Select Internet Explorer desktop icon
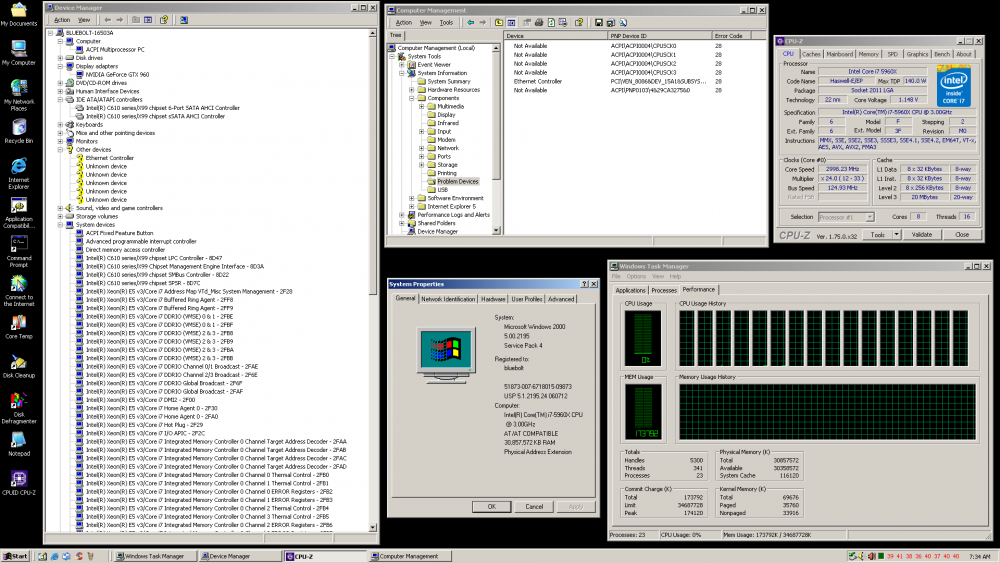The height and width of the screenshot is (563, 1000). coord(18,174)
